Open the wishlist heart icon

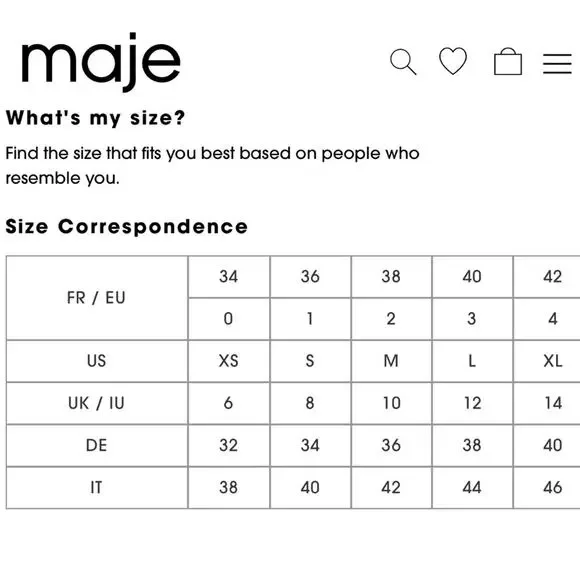pos(453,61)
